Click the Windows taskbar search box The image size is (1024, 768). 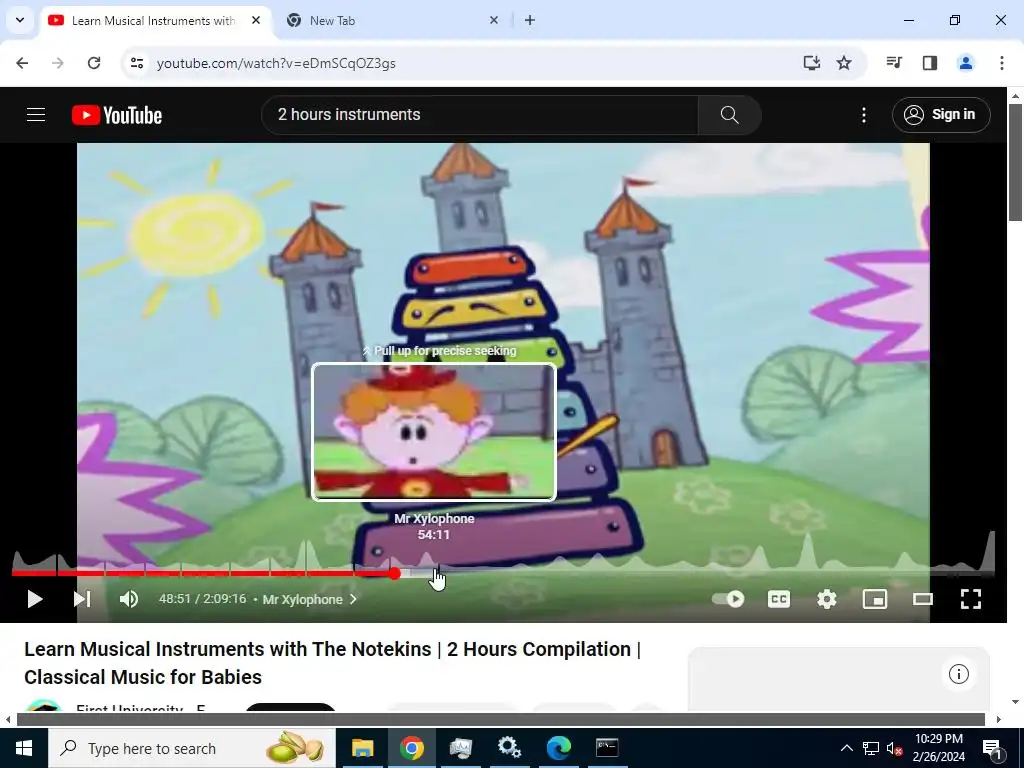tap(192, 748)
